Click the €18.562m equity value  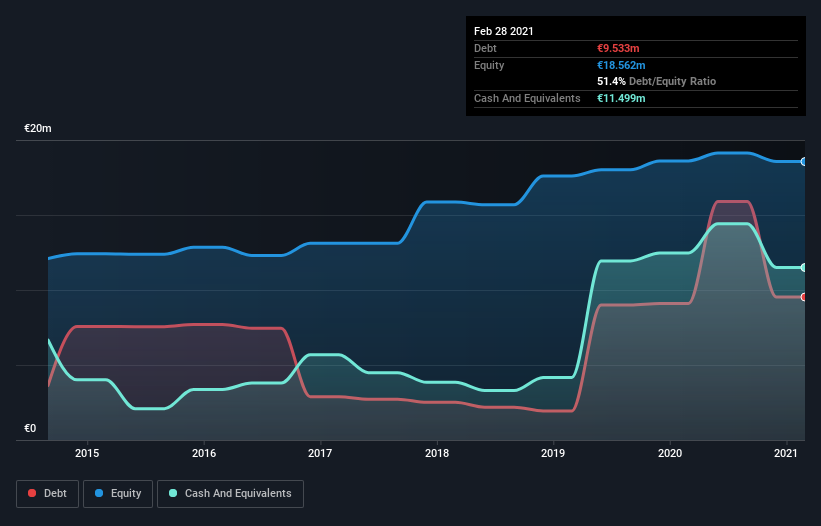tap(621, 65)
